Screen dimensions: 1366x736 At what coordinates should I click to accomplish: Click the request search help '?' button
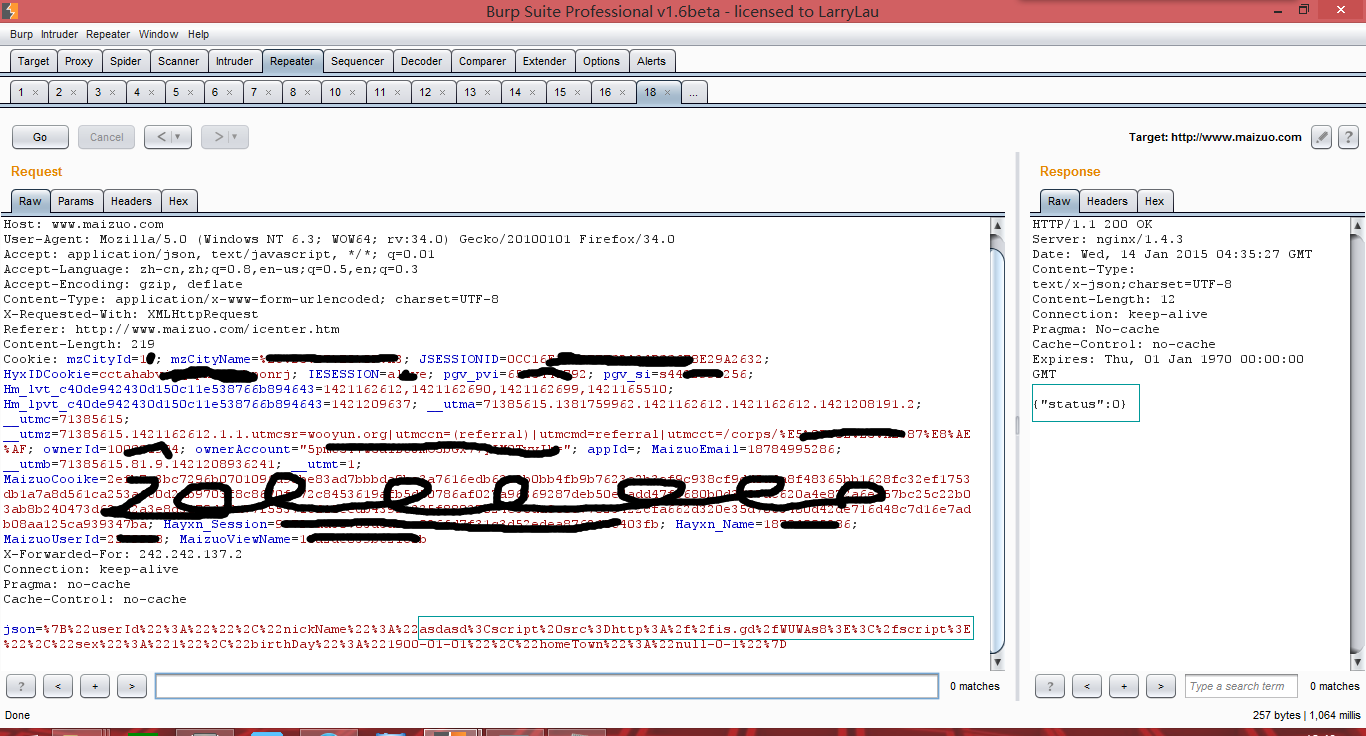pos(21,685)
